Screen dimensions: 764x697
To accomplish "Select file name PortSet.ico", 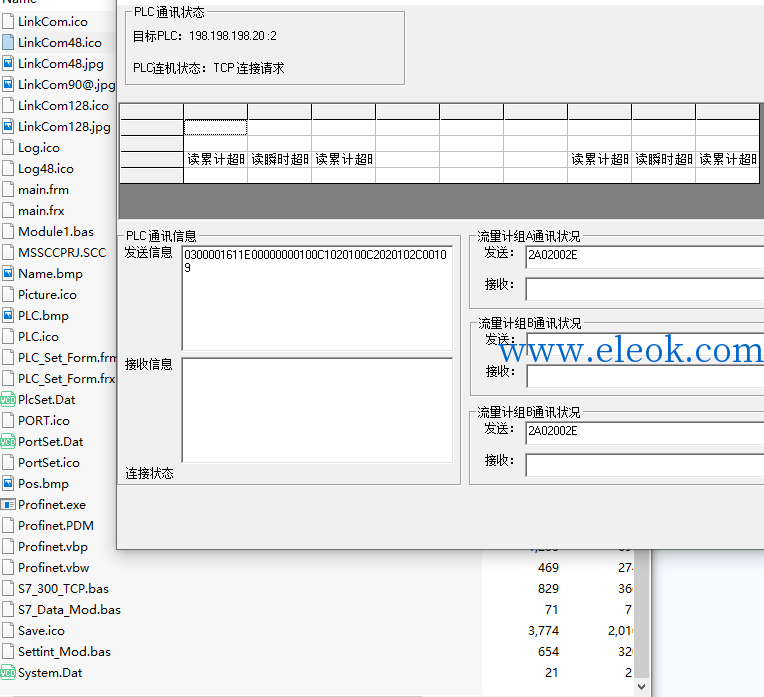I will [49, 463].
